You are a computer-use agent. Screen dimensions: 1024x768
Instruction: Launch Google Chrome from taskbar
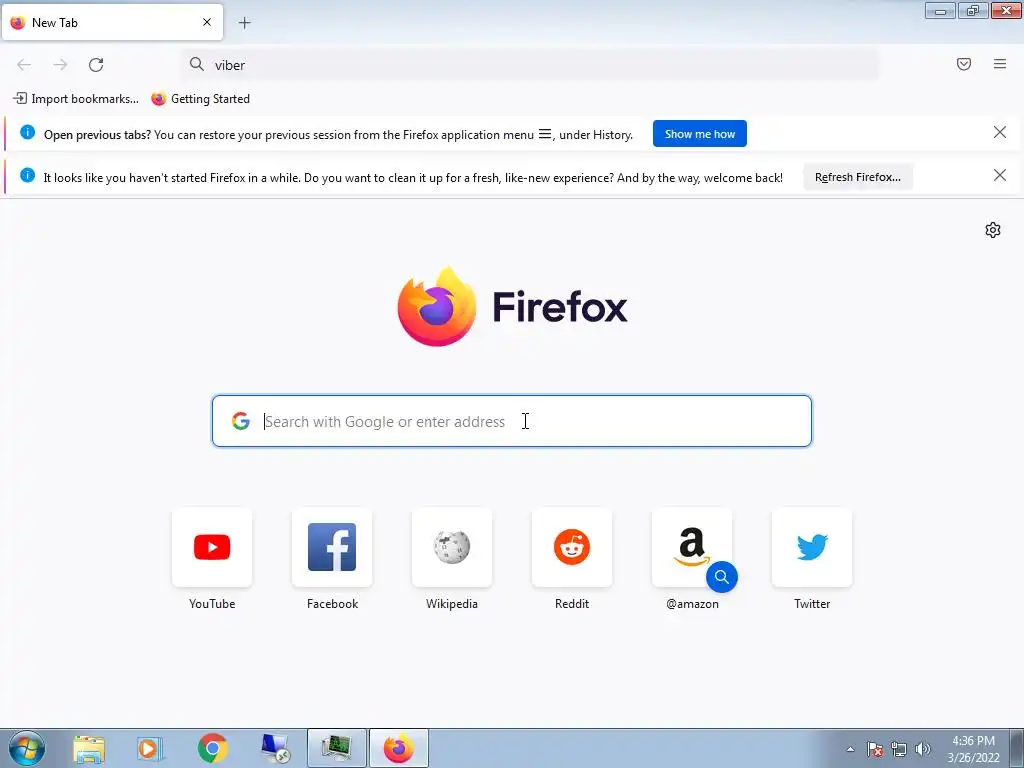click(212, 748)
